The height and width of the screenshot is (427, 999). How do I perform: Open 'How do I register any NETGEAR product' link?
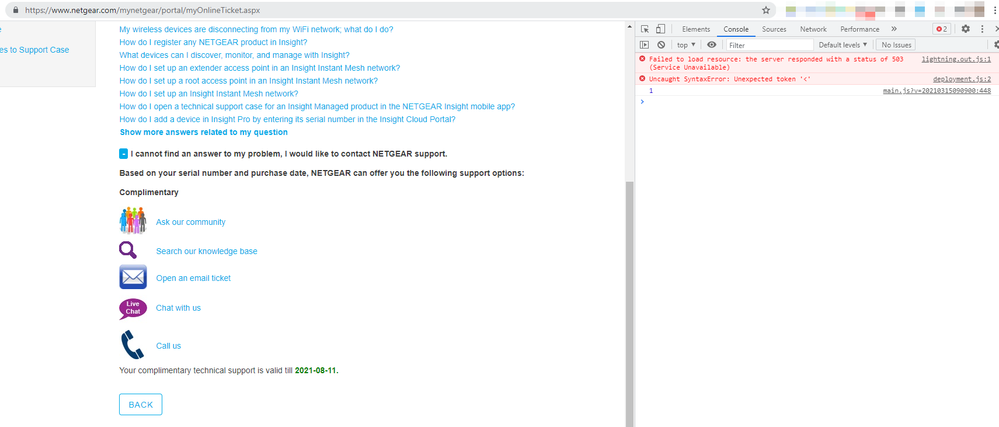click(x=213, y=42)
